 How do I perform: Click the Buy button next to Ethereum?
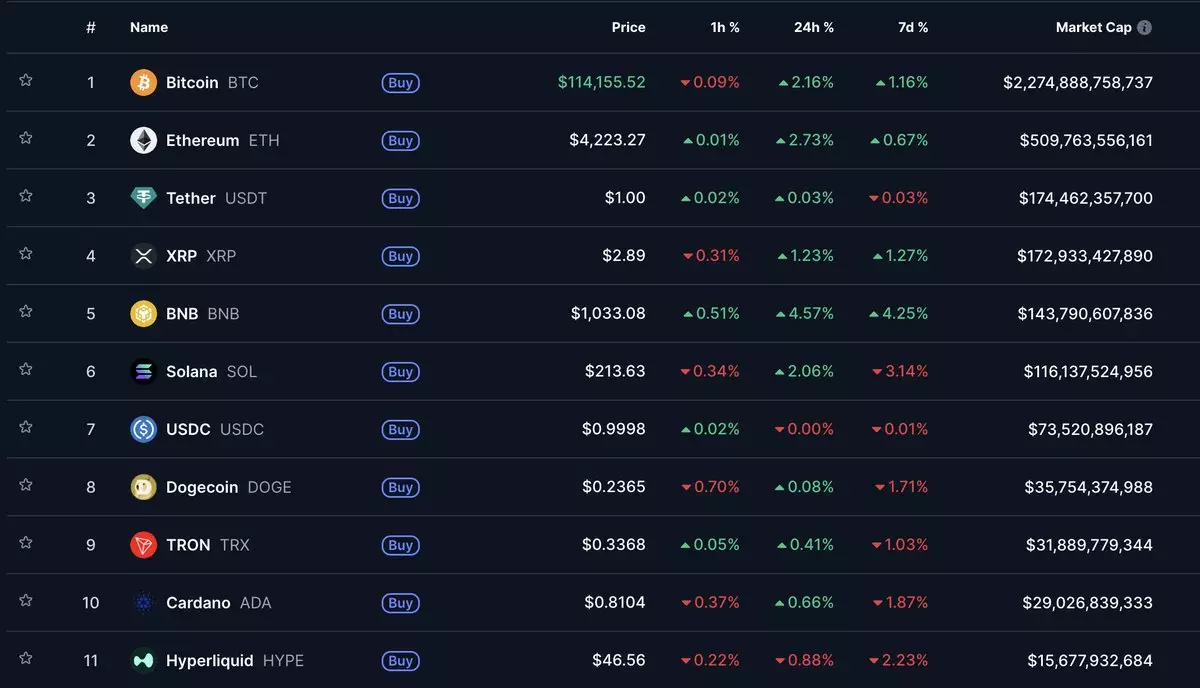point(400,141)
